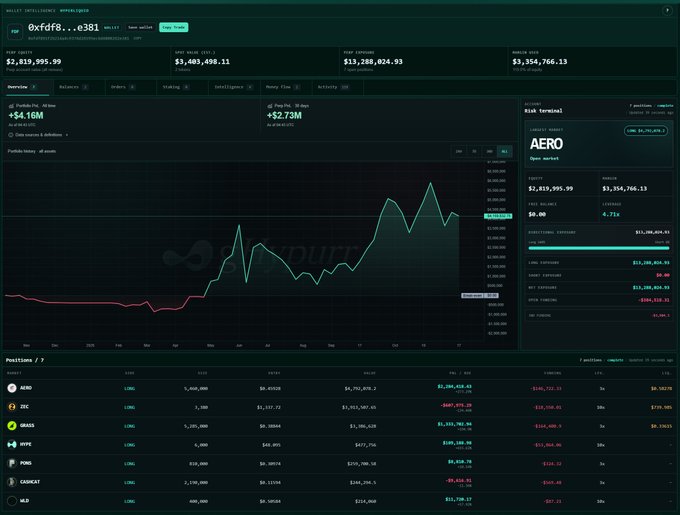Select the 30D chart range
The width and height of the screenshot is (680, 515).
[x=489, y=151]
